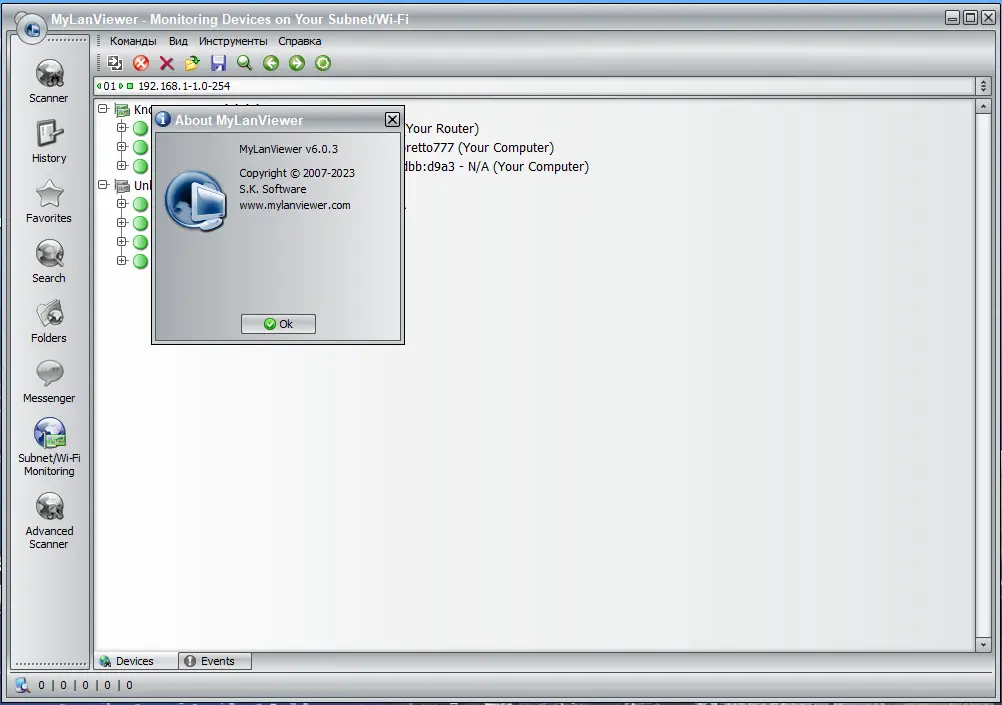Click the scroll down arrow of device list

(x=983, y=644)
